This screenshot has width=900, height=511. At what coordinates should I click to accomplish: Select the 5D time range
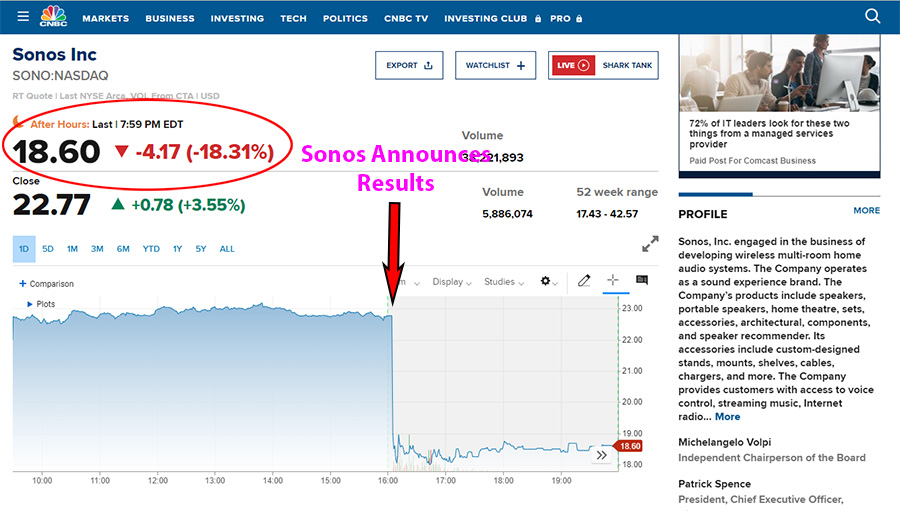point(48,249)
